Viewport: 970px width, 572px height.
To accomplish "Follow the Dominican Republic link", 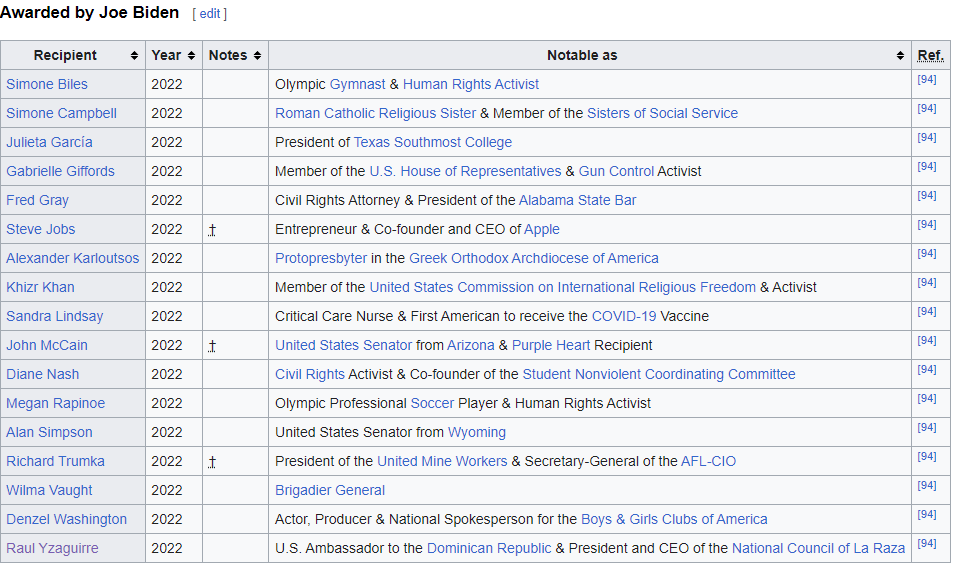I will 489,549.
